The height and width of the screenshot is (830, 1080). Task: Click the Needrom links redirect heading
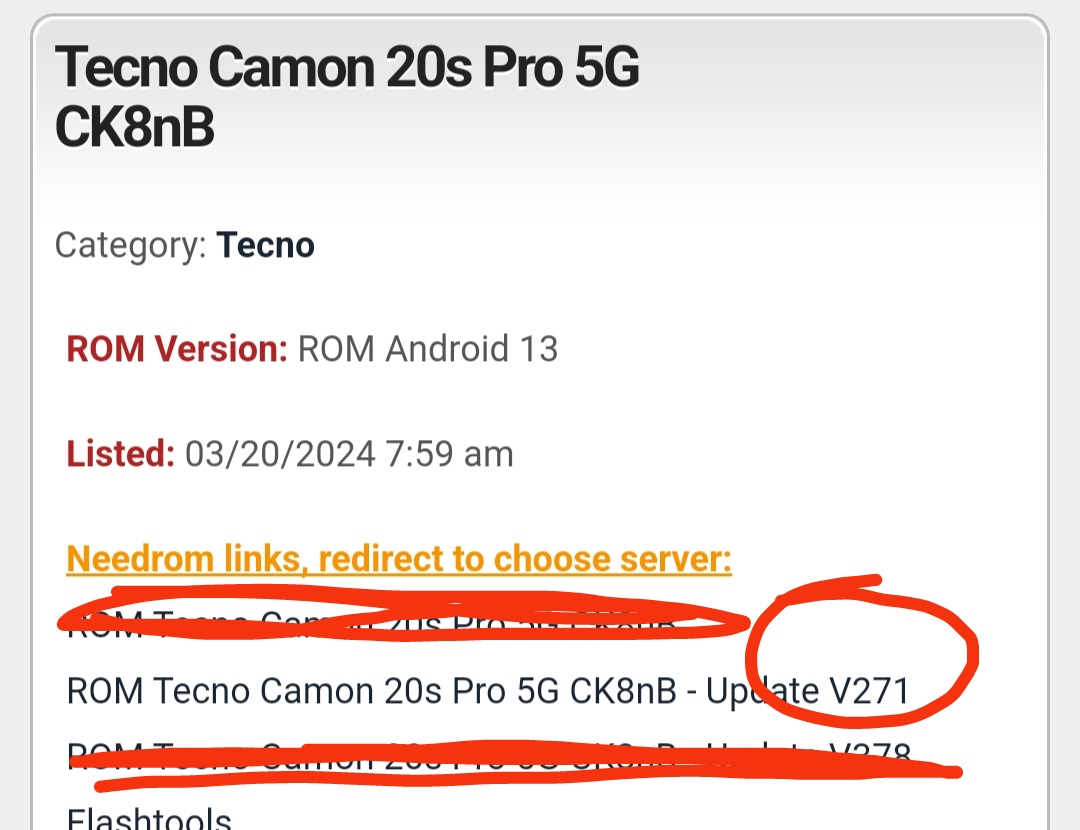pos(399,559)
